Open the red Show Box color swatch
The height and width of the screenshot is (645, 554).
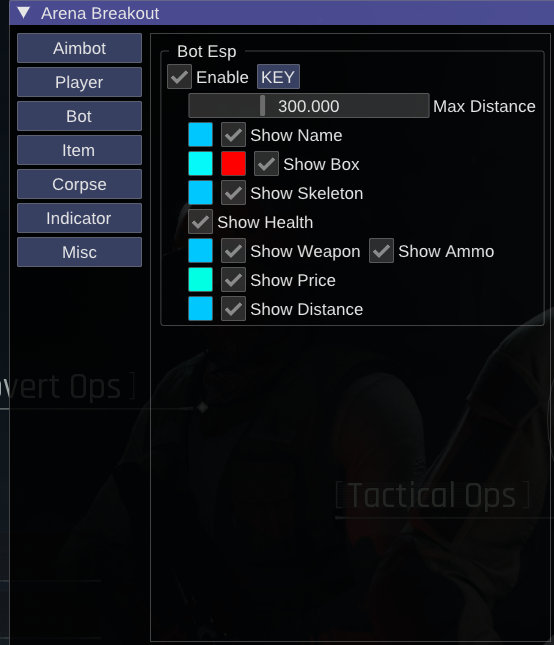[233, 164]
